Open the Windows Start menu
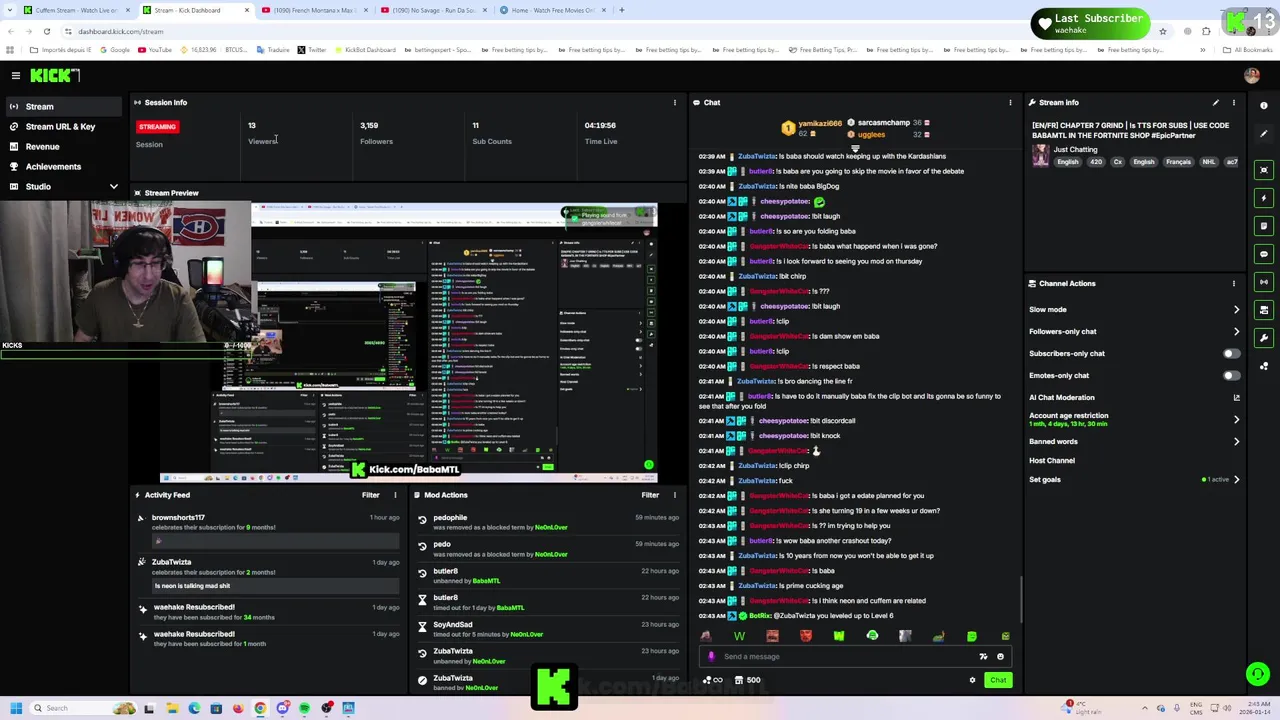This screenshot has height=720, width=1280. (15, 708)
